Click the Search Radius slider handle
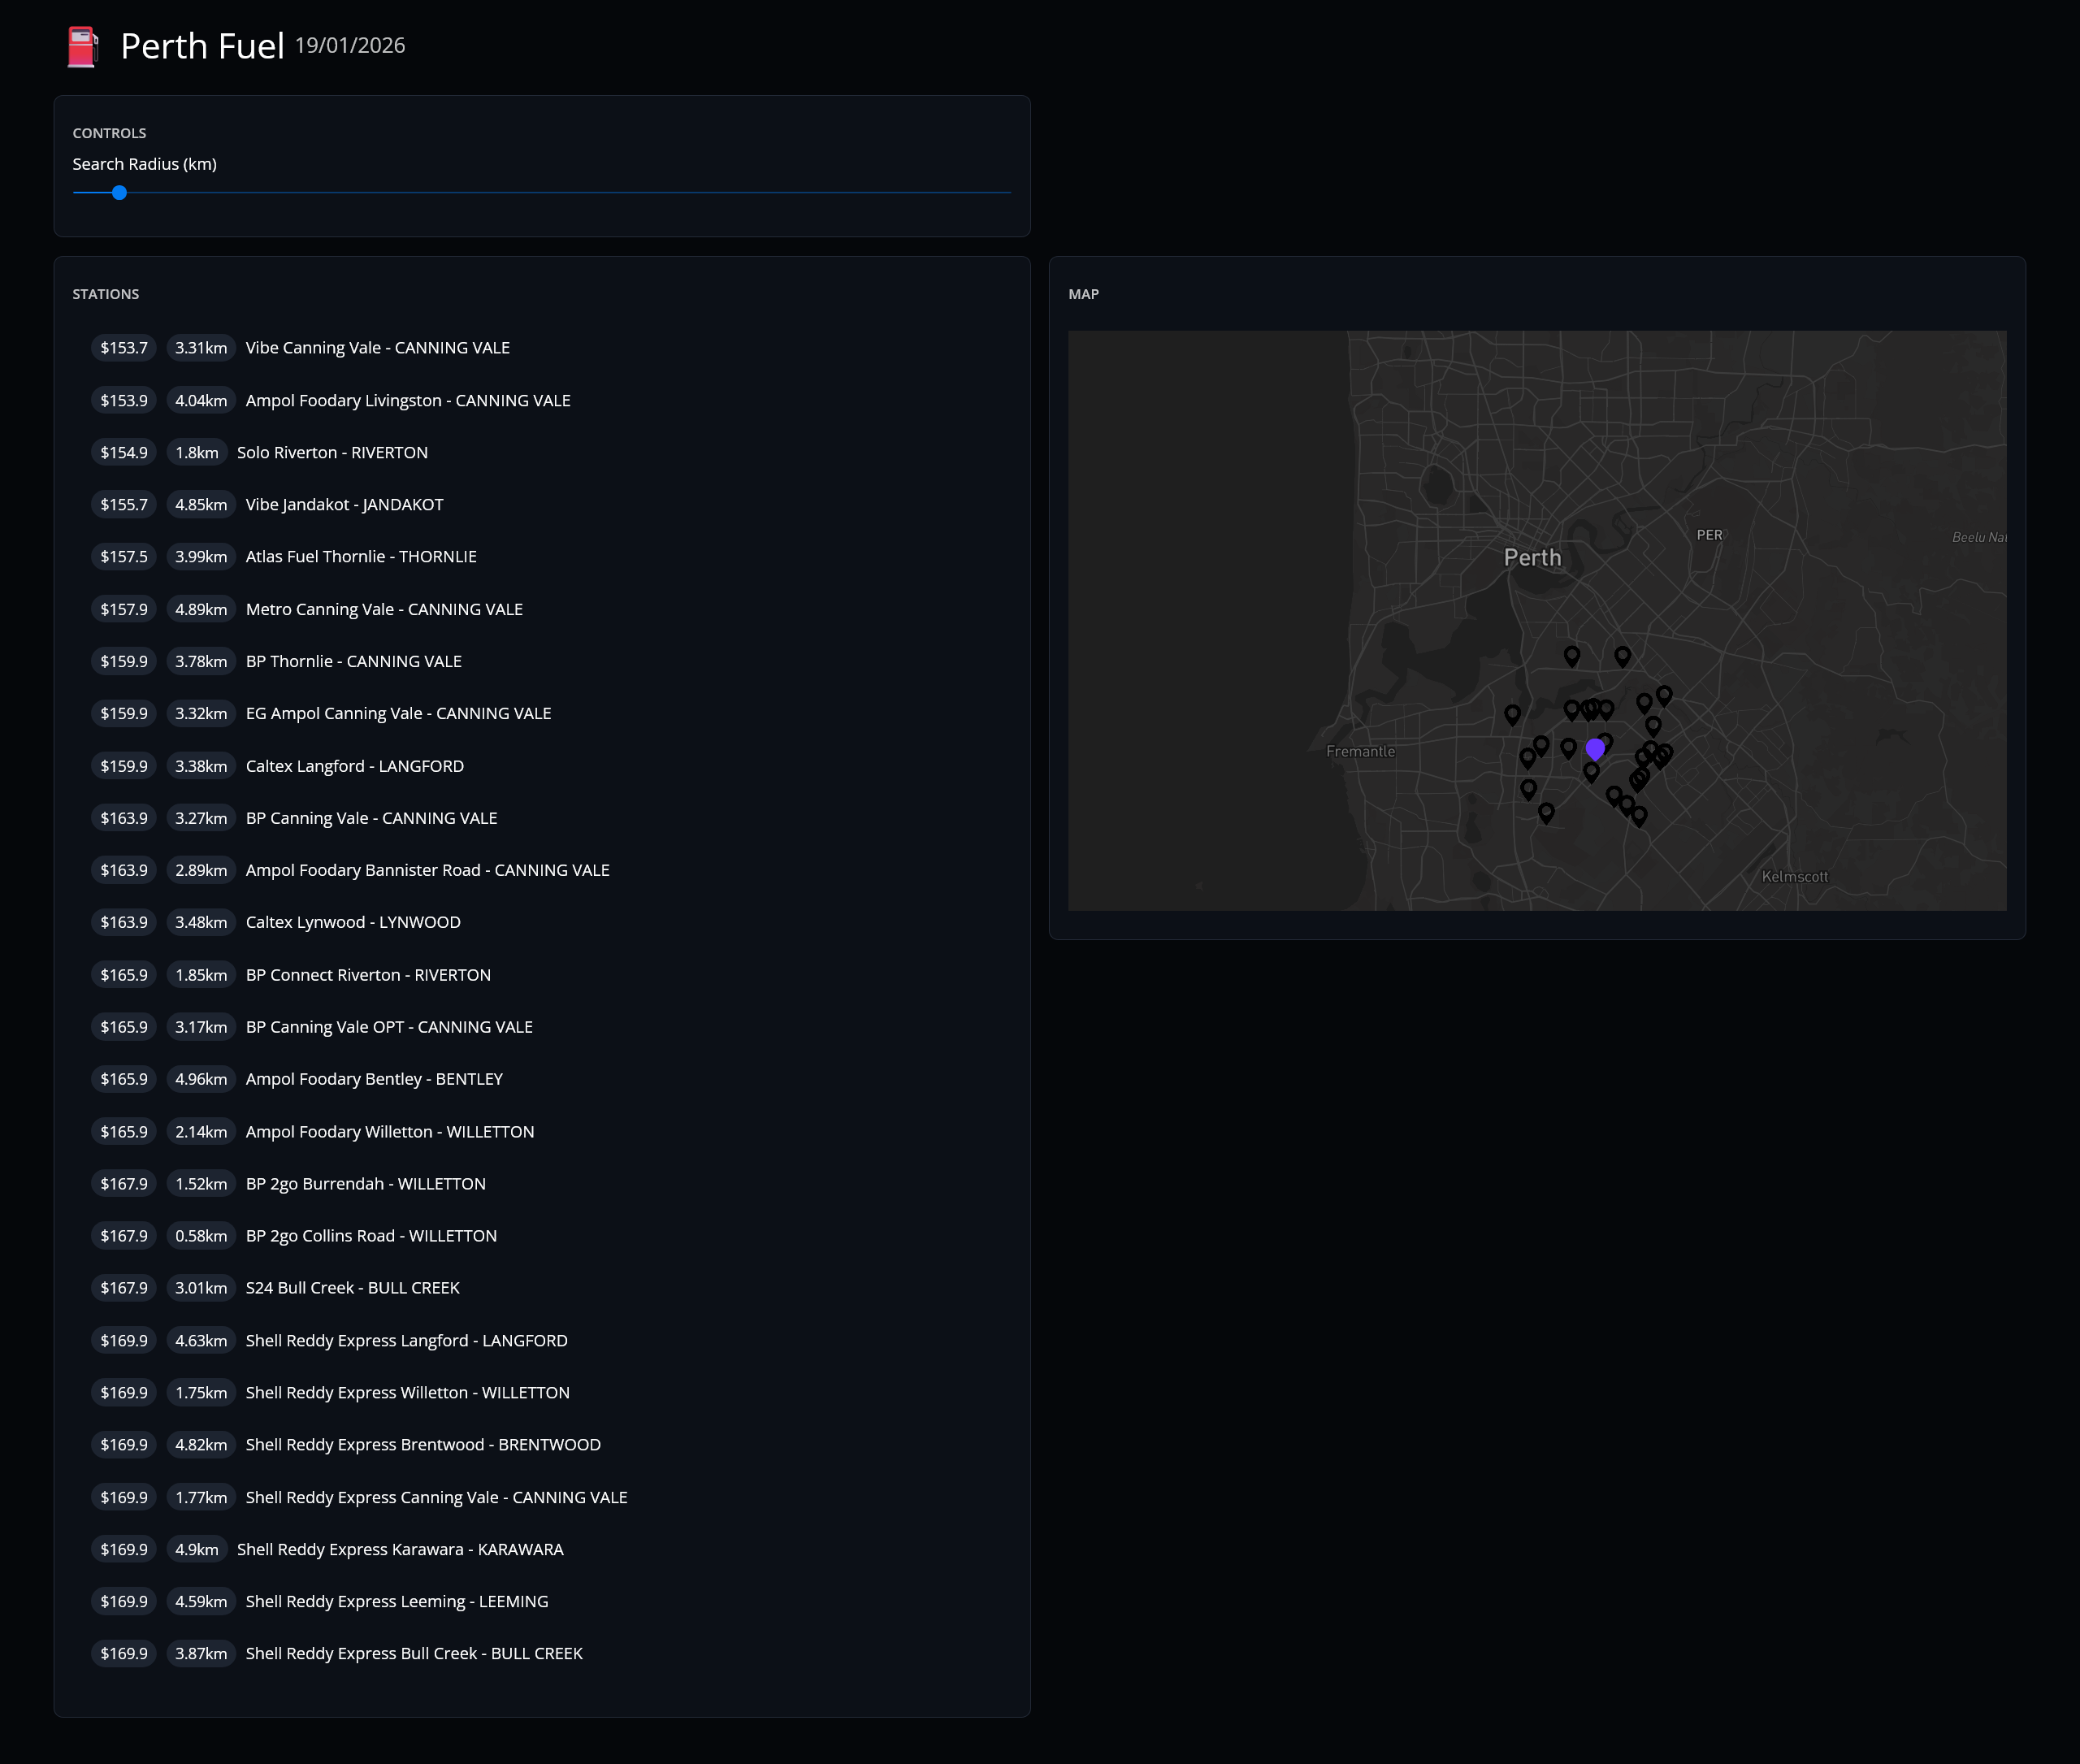2080x1764 pixels. point(119,192)
